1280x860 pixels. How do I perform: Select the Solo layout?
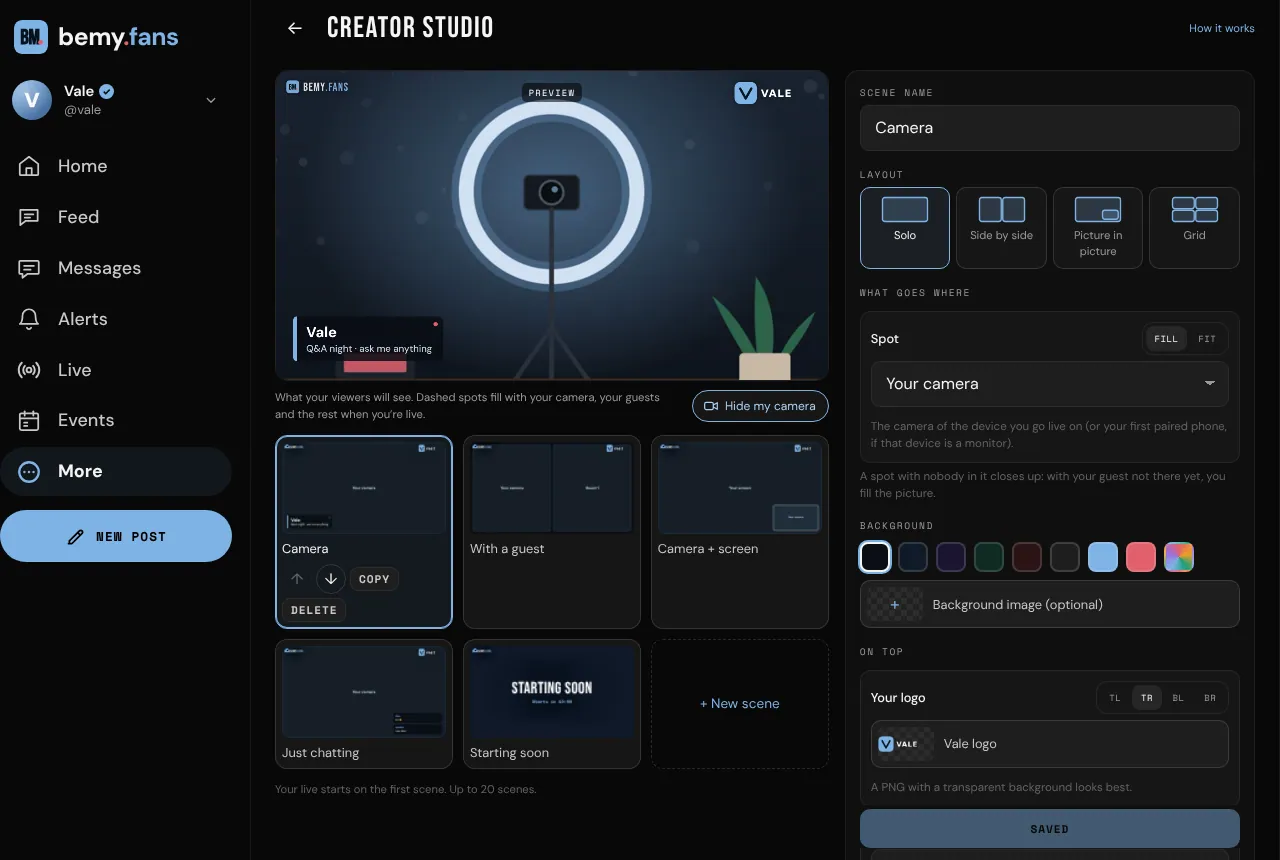[x=905, y=228]
